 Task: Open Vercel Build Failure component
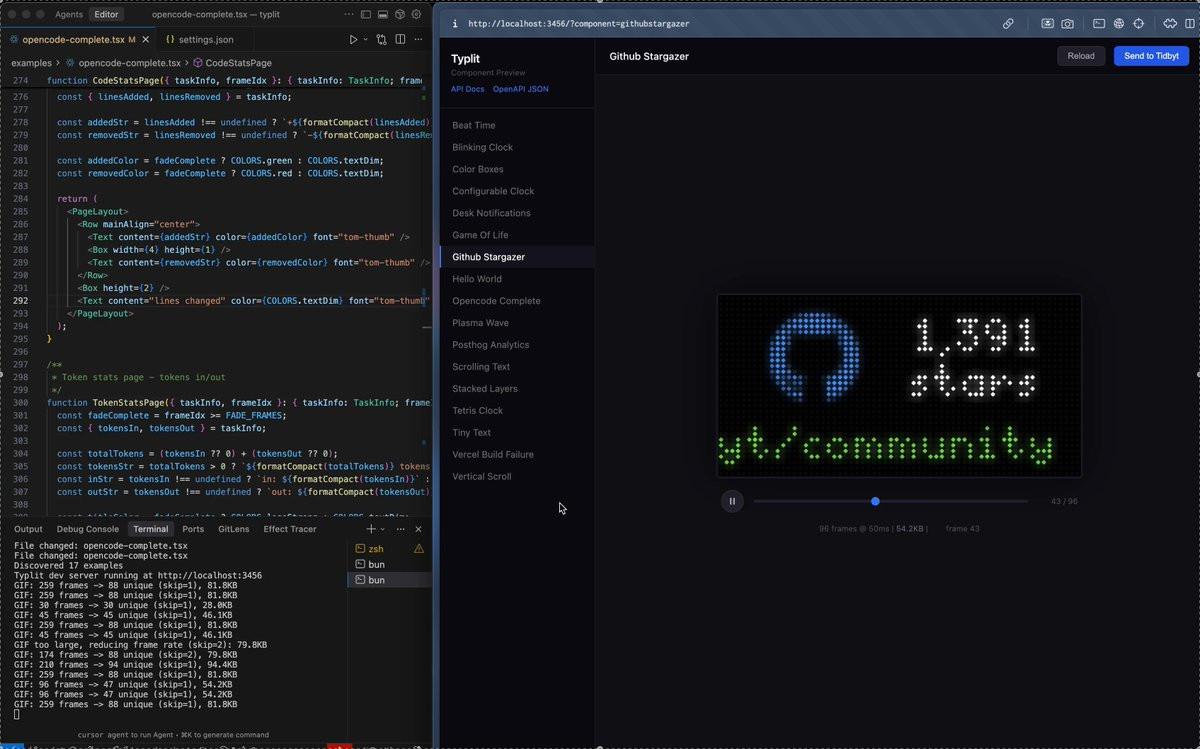(518, 455)
